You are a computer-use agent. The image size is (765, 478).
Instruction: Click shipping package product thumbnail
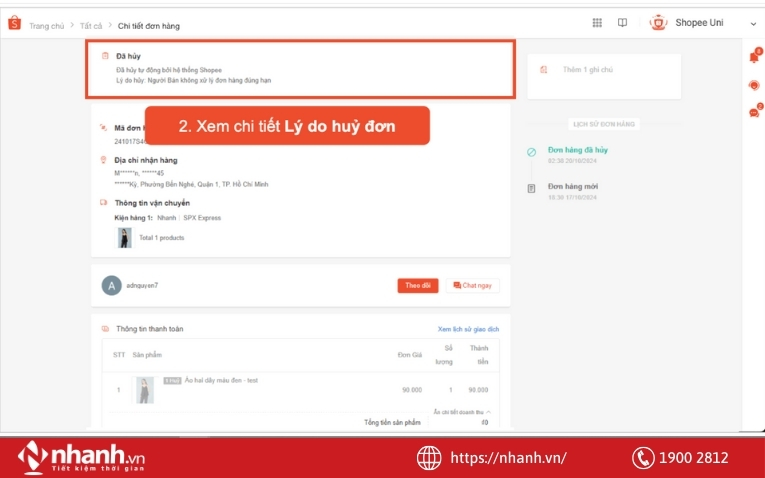click(124, 237)
